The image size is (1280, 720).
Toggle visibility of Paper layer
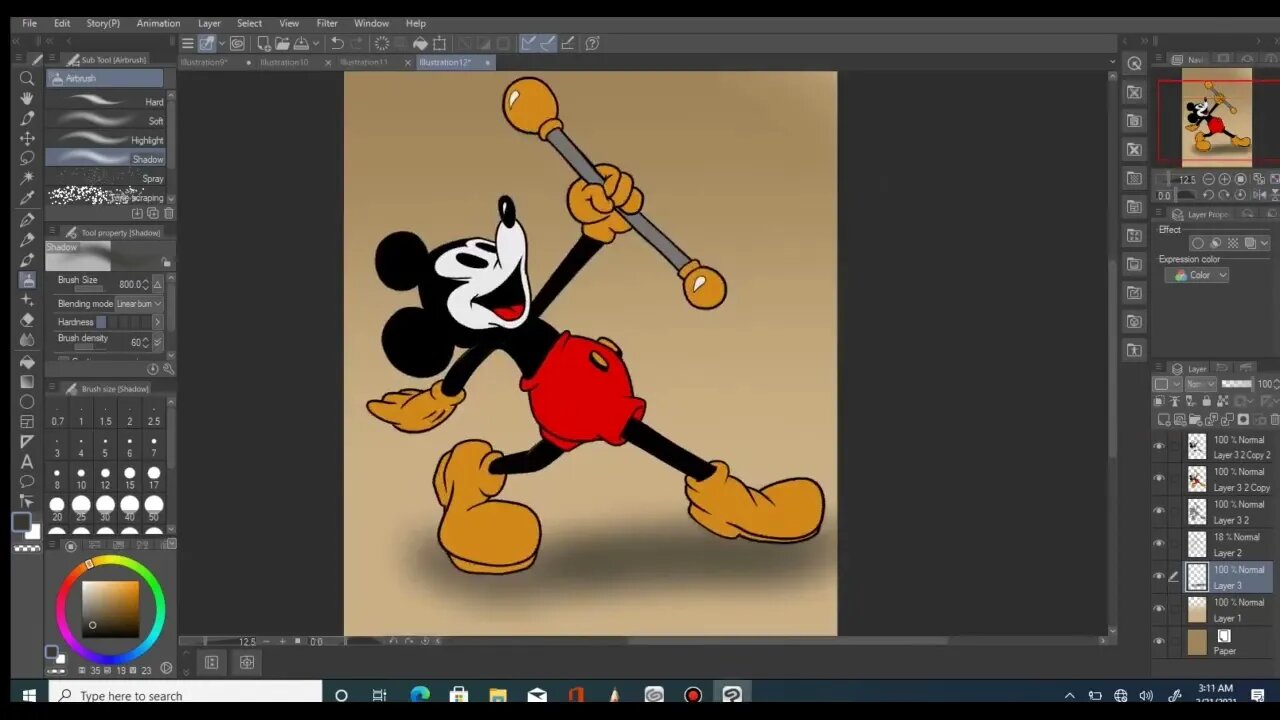point(1159,642)
